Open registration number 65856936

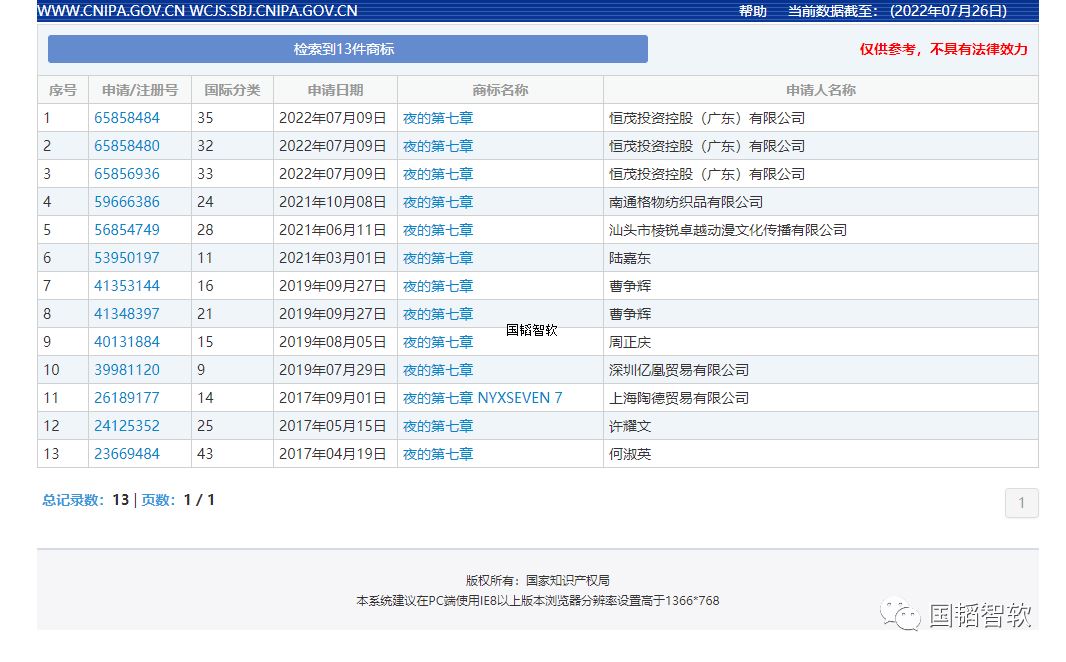126,173
